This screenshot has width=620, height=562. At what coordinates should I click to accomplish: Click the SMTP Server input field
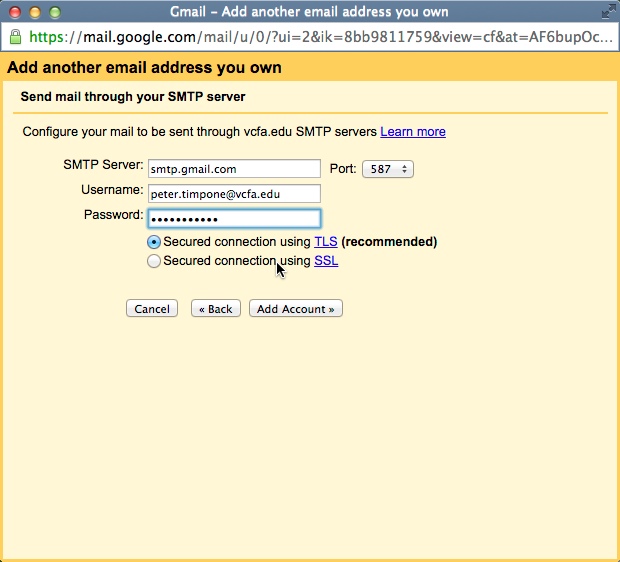point(234,169)
